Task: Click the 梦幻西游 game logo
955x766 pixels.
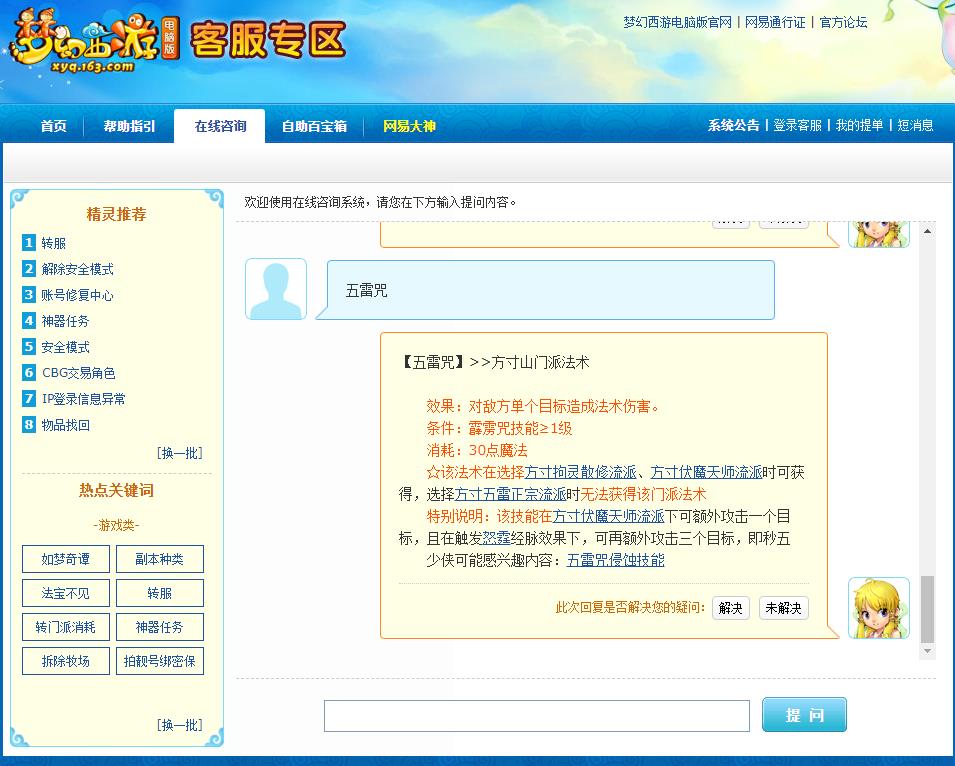Action: tap(94, 41)
